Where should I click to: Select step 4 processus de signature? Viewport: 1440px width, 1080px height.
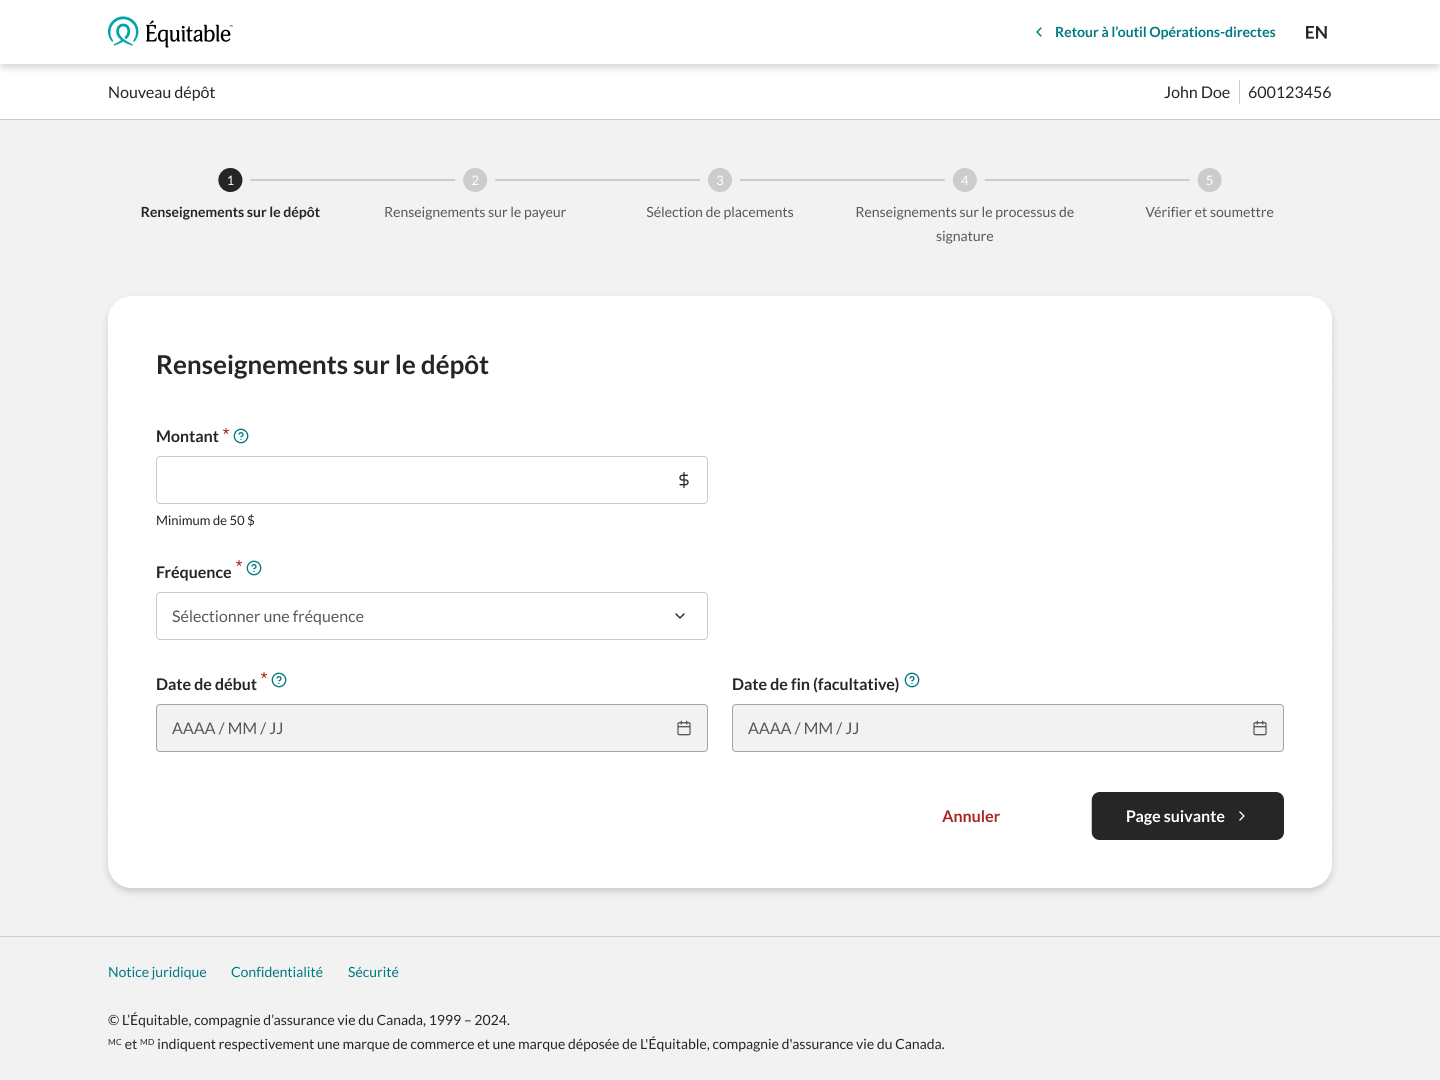965,206
